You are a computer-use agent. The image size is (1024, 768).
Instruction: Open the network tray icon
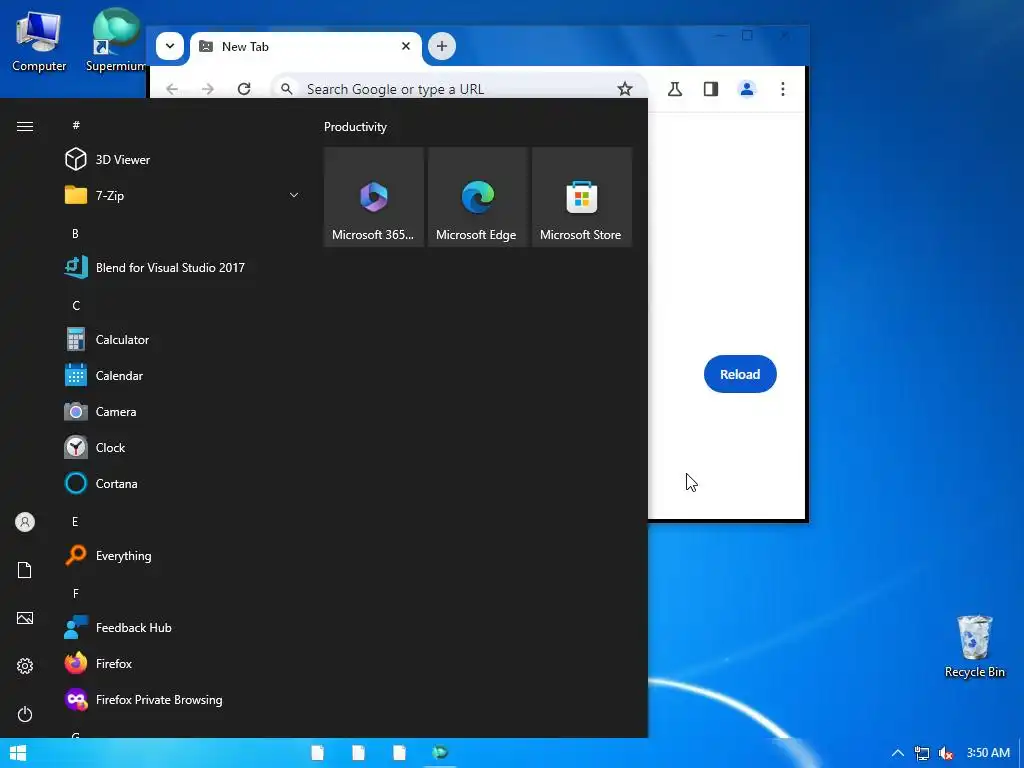pos(921,753)
